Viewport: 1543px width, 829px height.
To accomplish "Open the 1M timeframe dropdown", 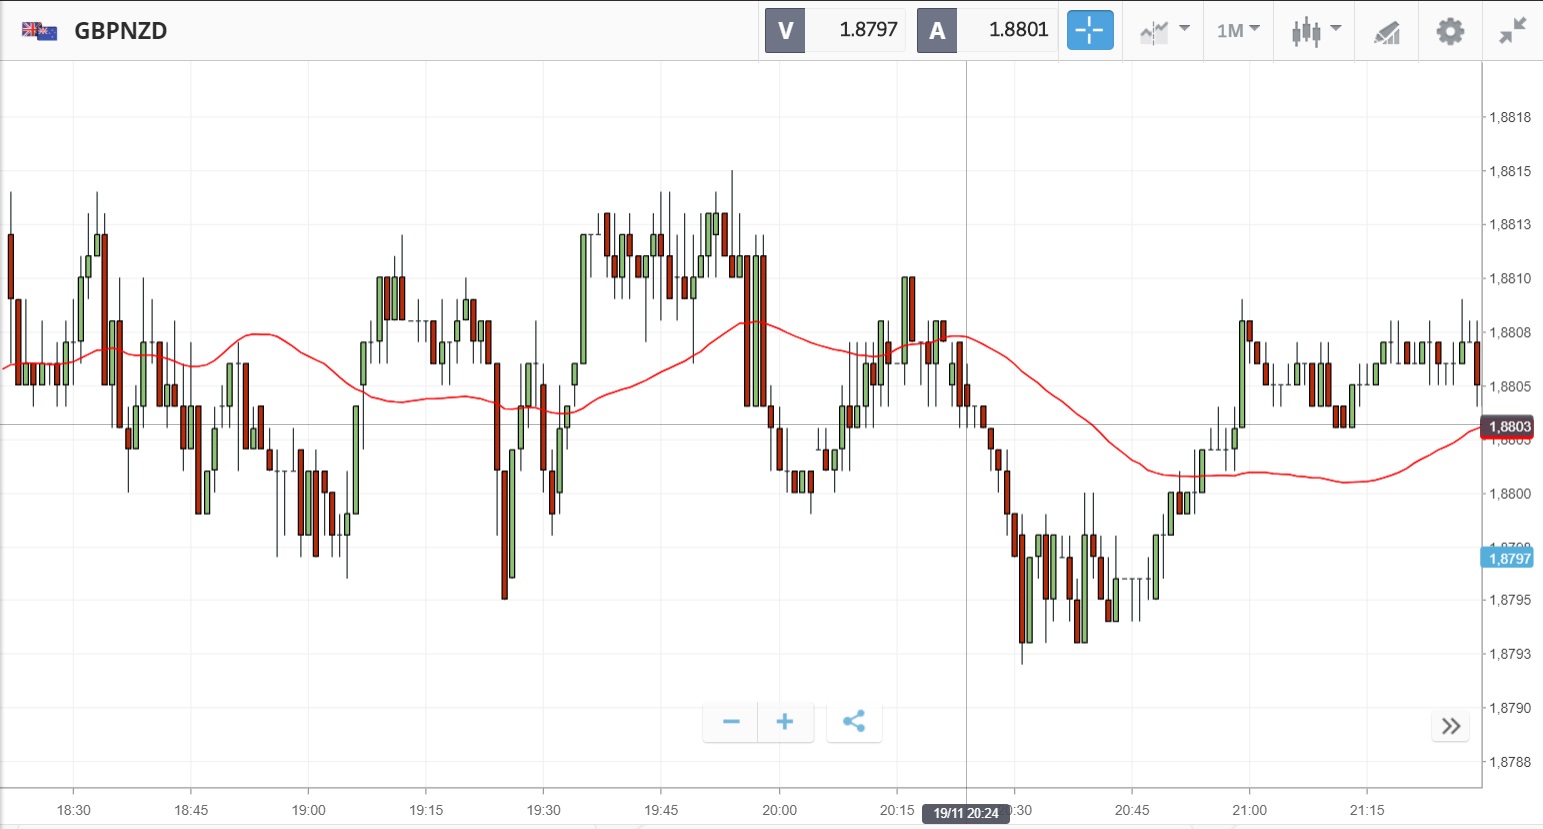I will (1238, 30).
